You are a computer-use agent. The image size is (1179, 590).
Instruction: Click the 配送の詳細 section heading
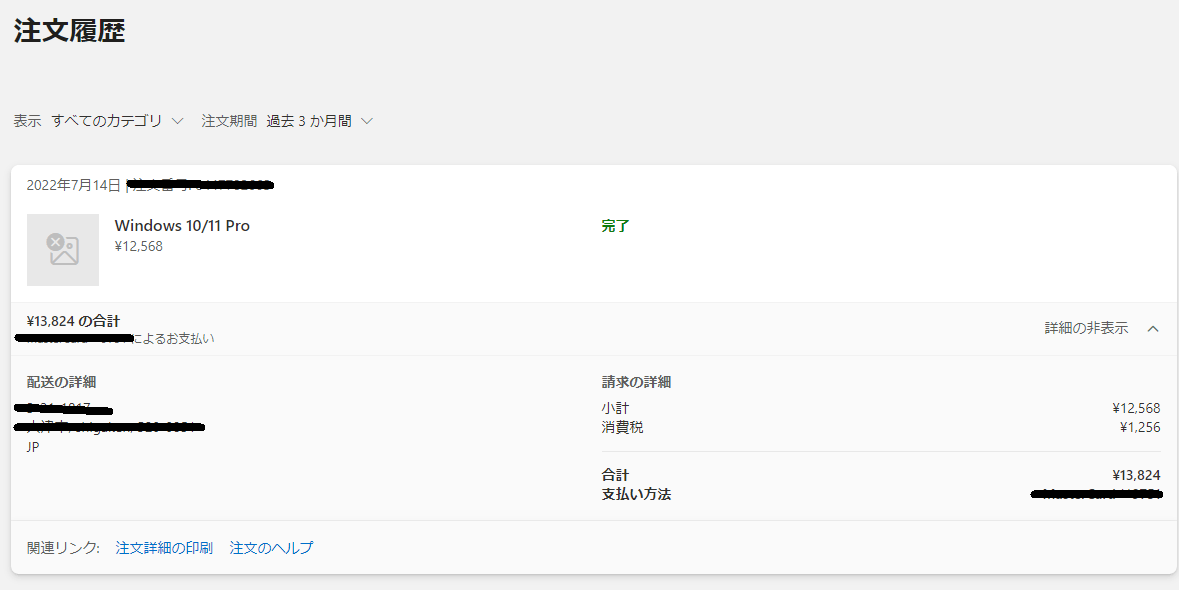click(62, 382)
